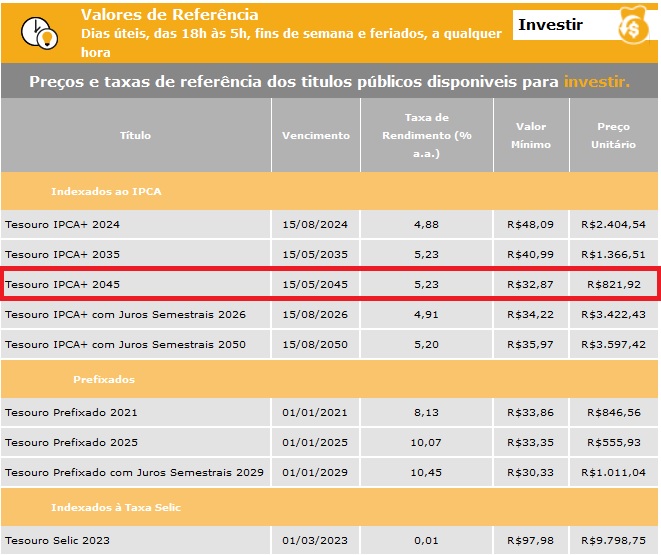
Task: Click the Preço Unitário column header
Action: 615,135
